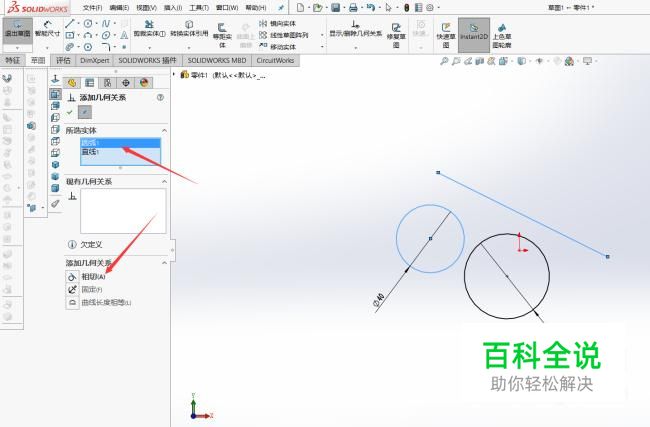Collapse the 所选实体 section
The width and height of the screenshot is (650, 427).
coord(164,131)
